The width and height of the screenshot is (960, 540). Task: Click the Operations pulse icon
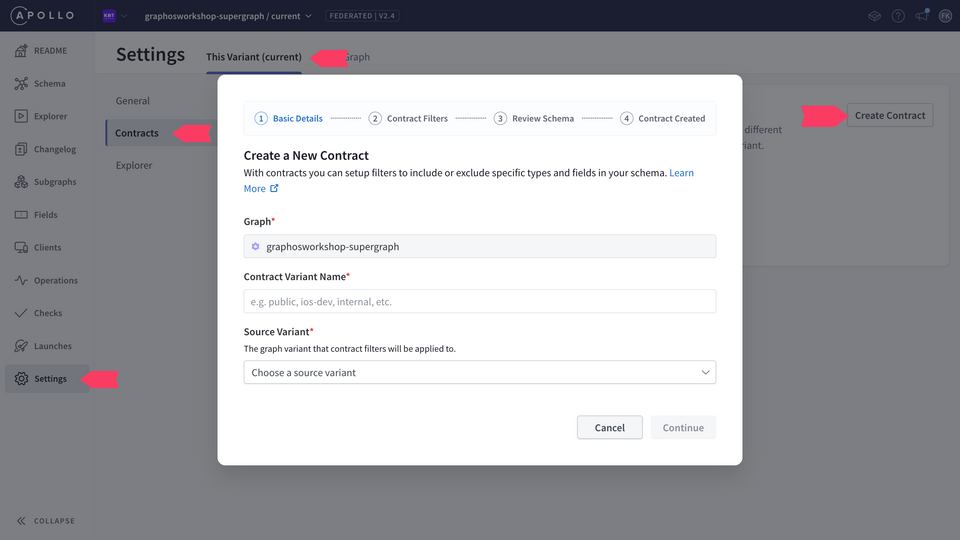pos(21,280)
